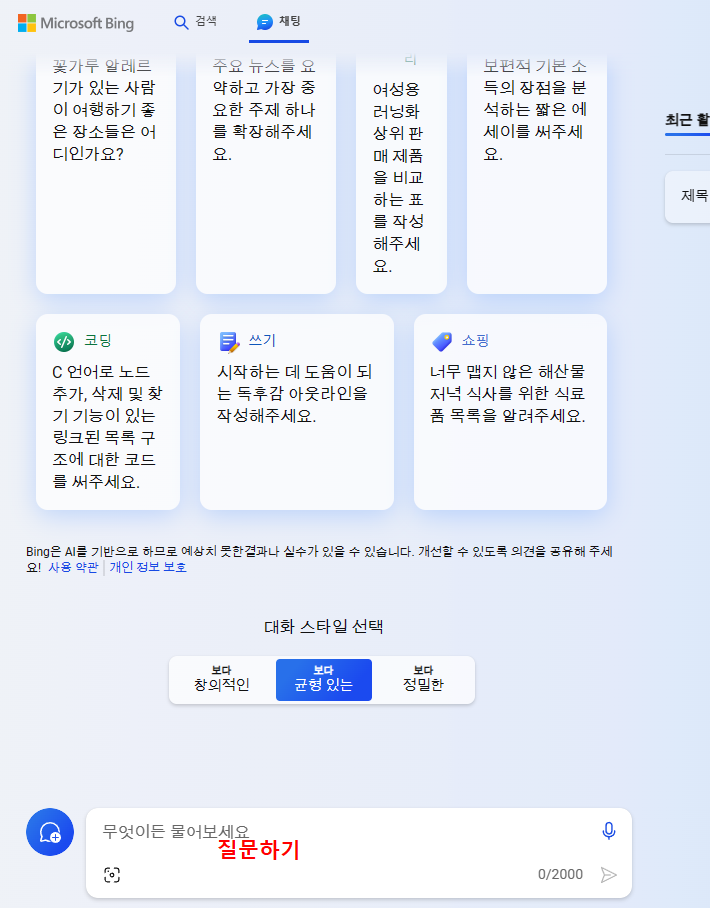710x908 pixels.
Task: Start a new topic with the round blue button
Action: click(50, 832)
